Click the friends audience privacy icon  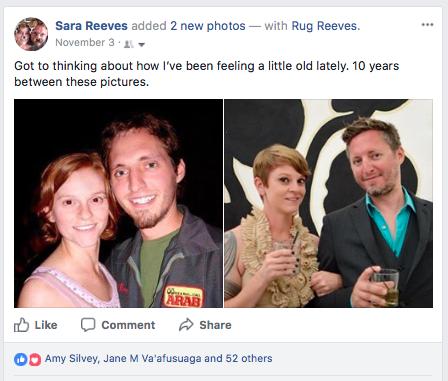tap(129, 44)
